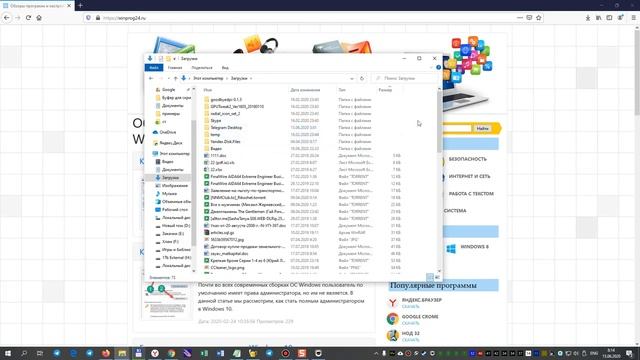Select the temp folder

[215, 135]
